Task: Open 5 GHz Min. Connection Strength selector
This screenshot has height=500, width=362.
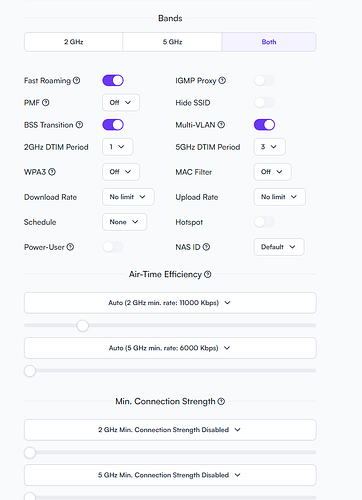Action: 170,475
